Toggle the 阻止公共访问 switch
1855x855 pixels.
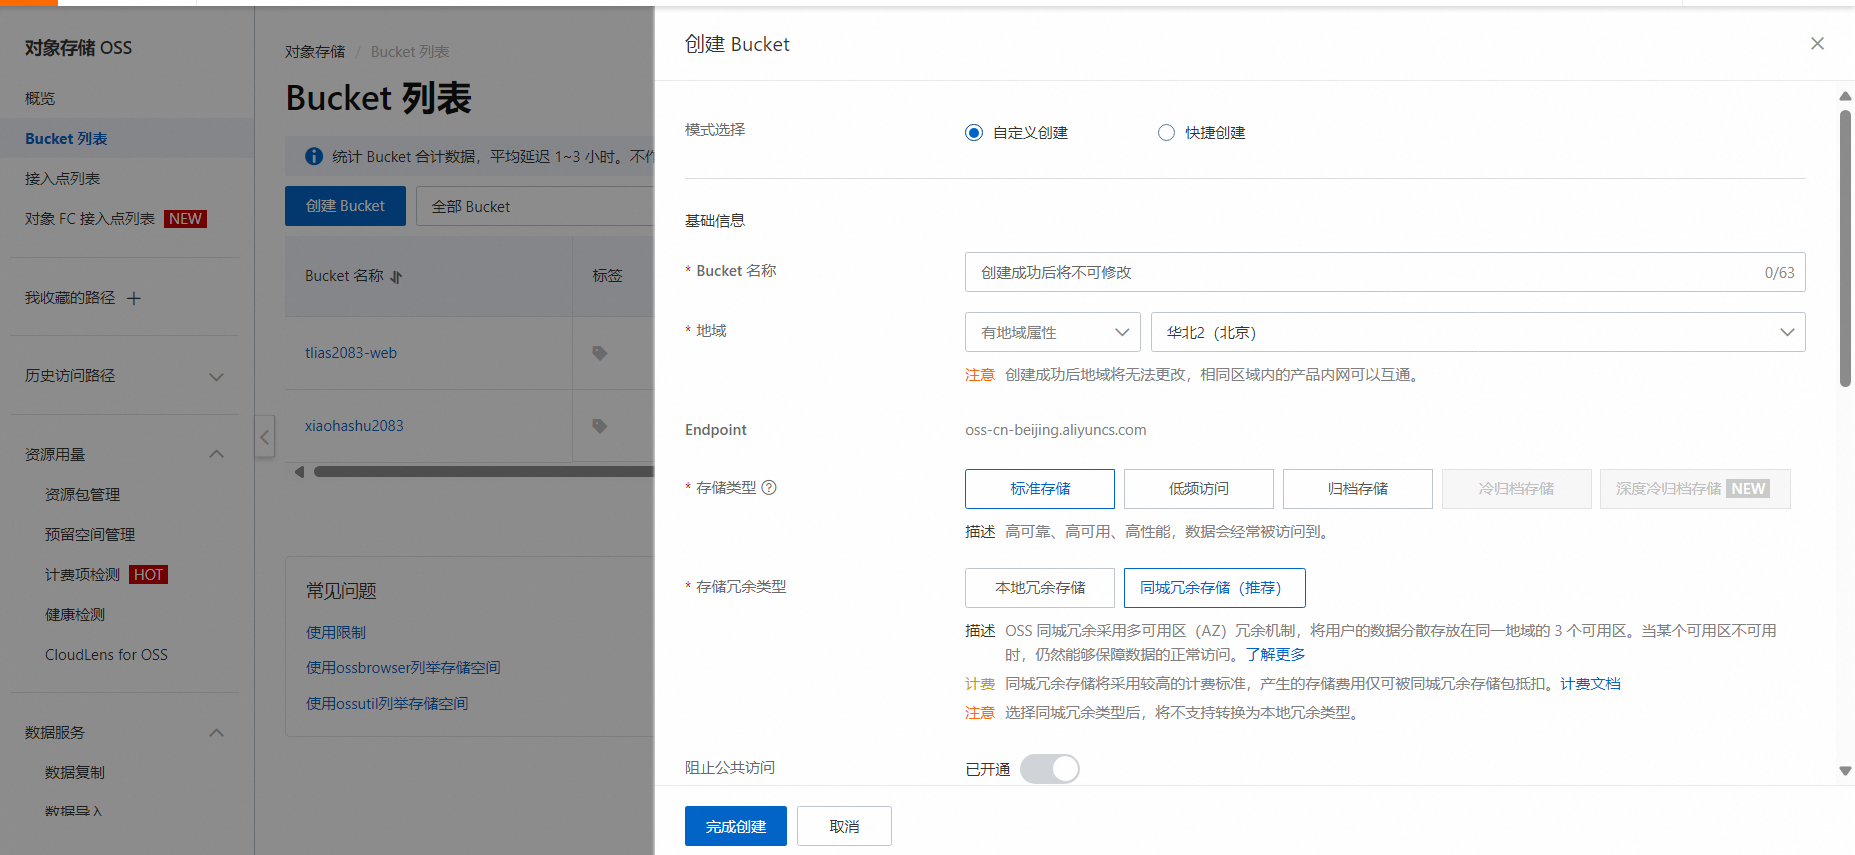click(1050, 769)
